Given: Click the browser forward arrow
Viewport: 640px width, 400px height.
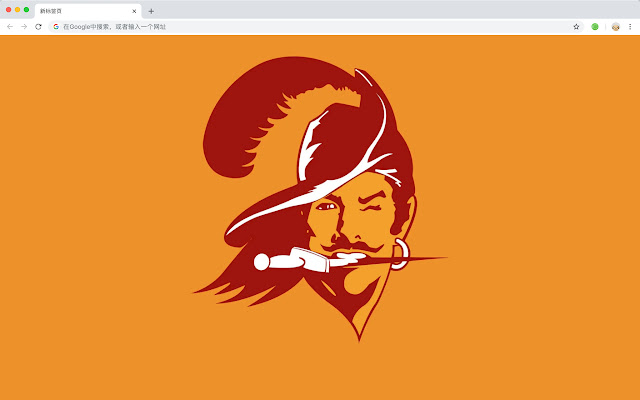Looking at the screenshot, I should pyautogui.click(x=24, y=27).
